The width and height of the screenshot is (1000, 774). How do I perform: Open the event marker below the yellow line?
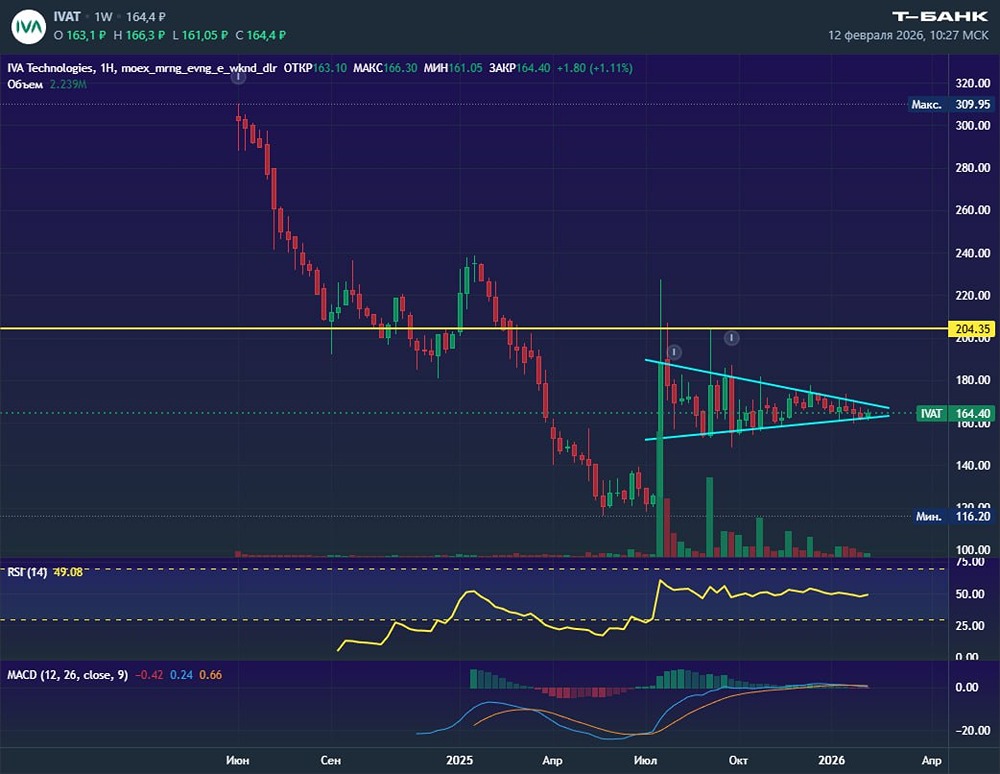(x=732, y=337)
